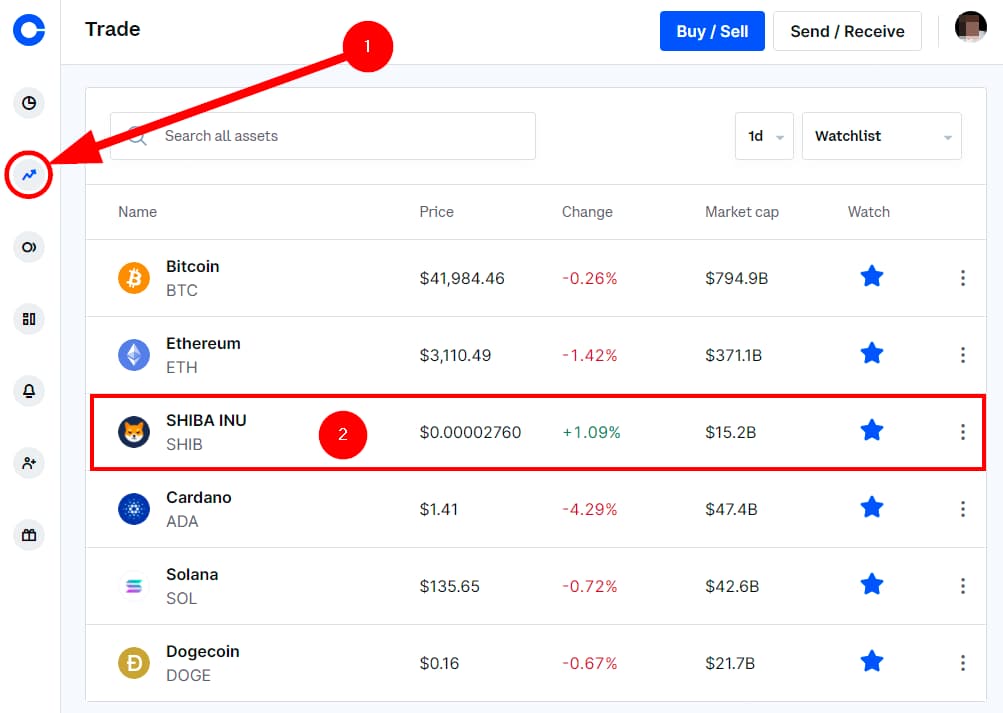Sort by the Change column header
Screen dimensions: 1003x713
tap(587, 212)
